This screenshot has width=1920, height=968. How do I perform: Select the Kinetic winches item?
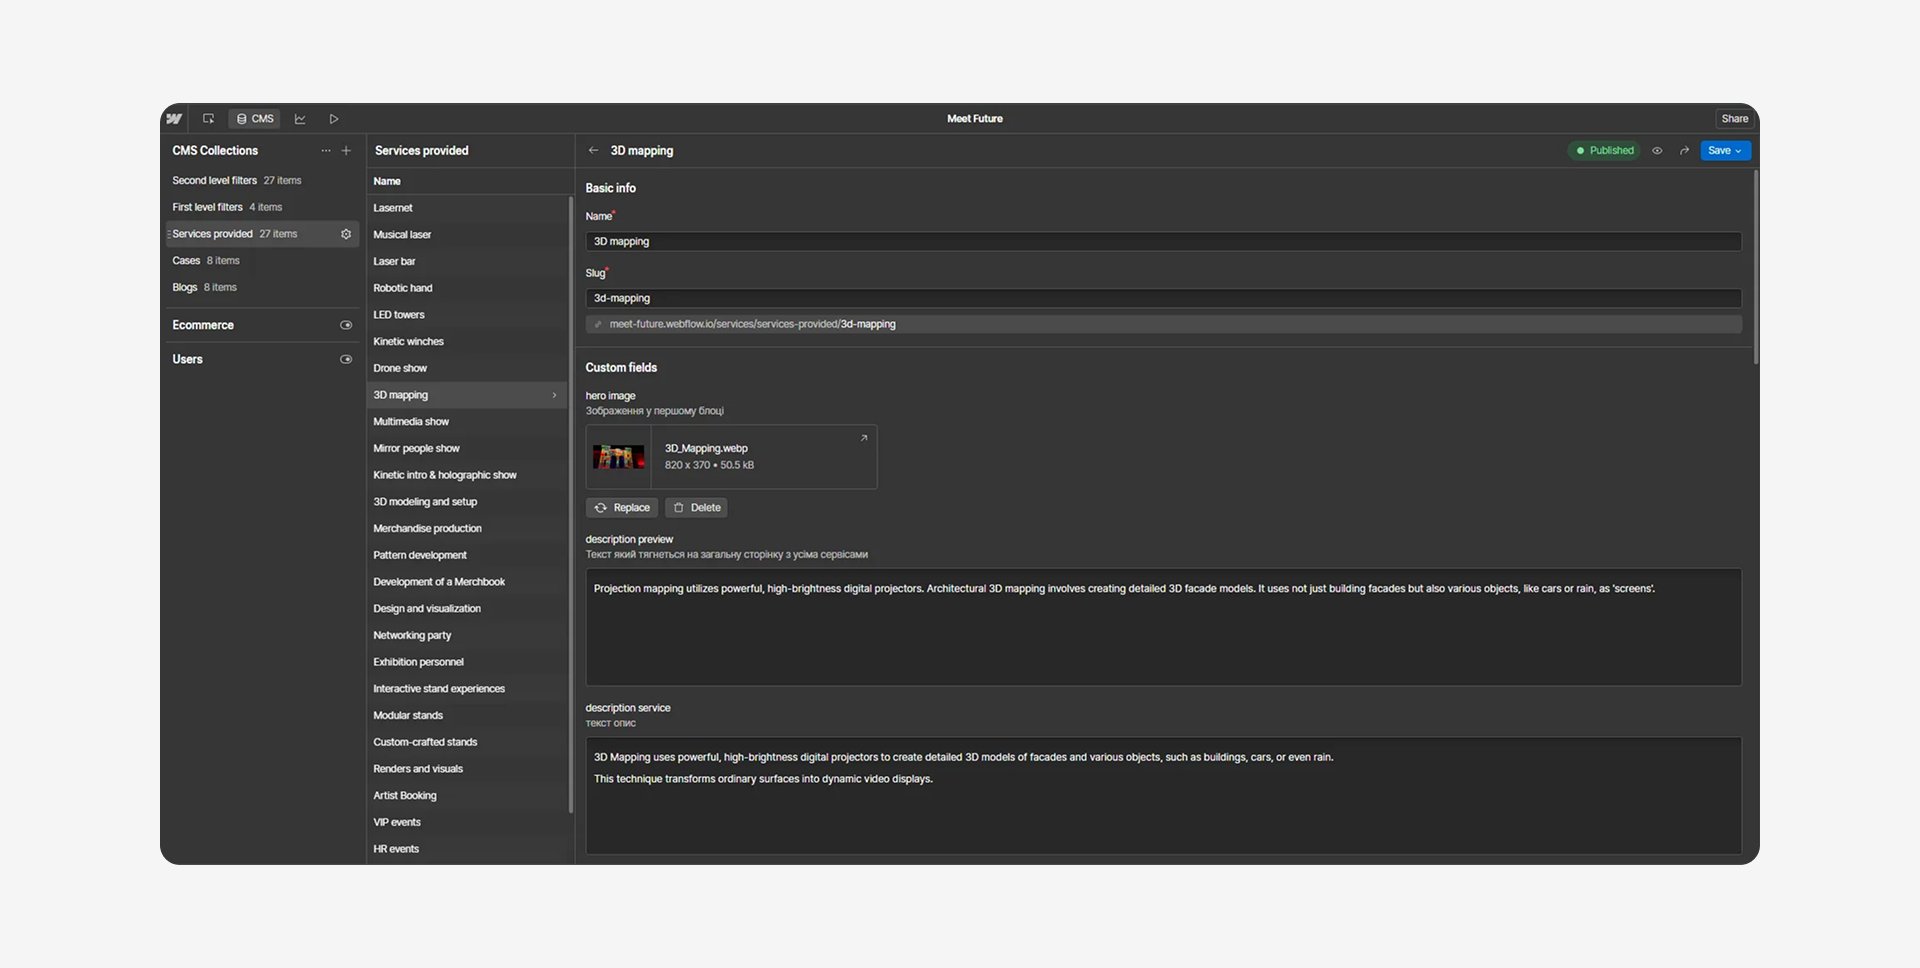(467, 342)
